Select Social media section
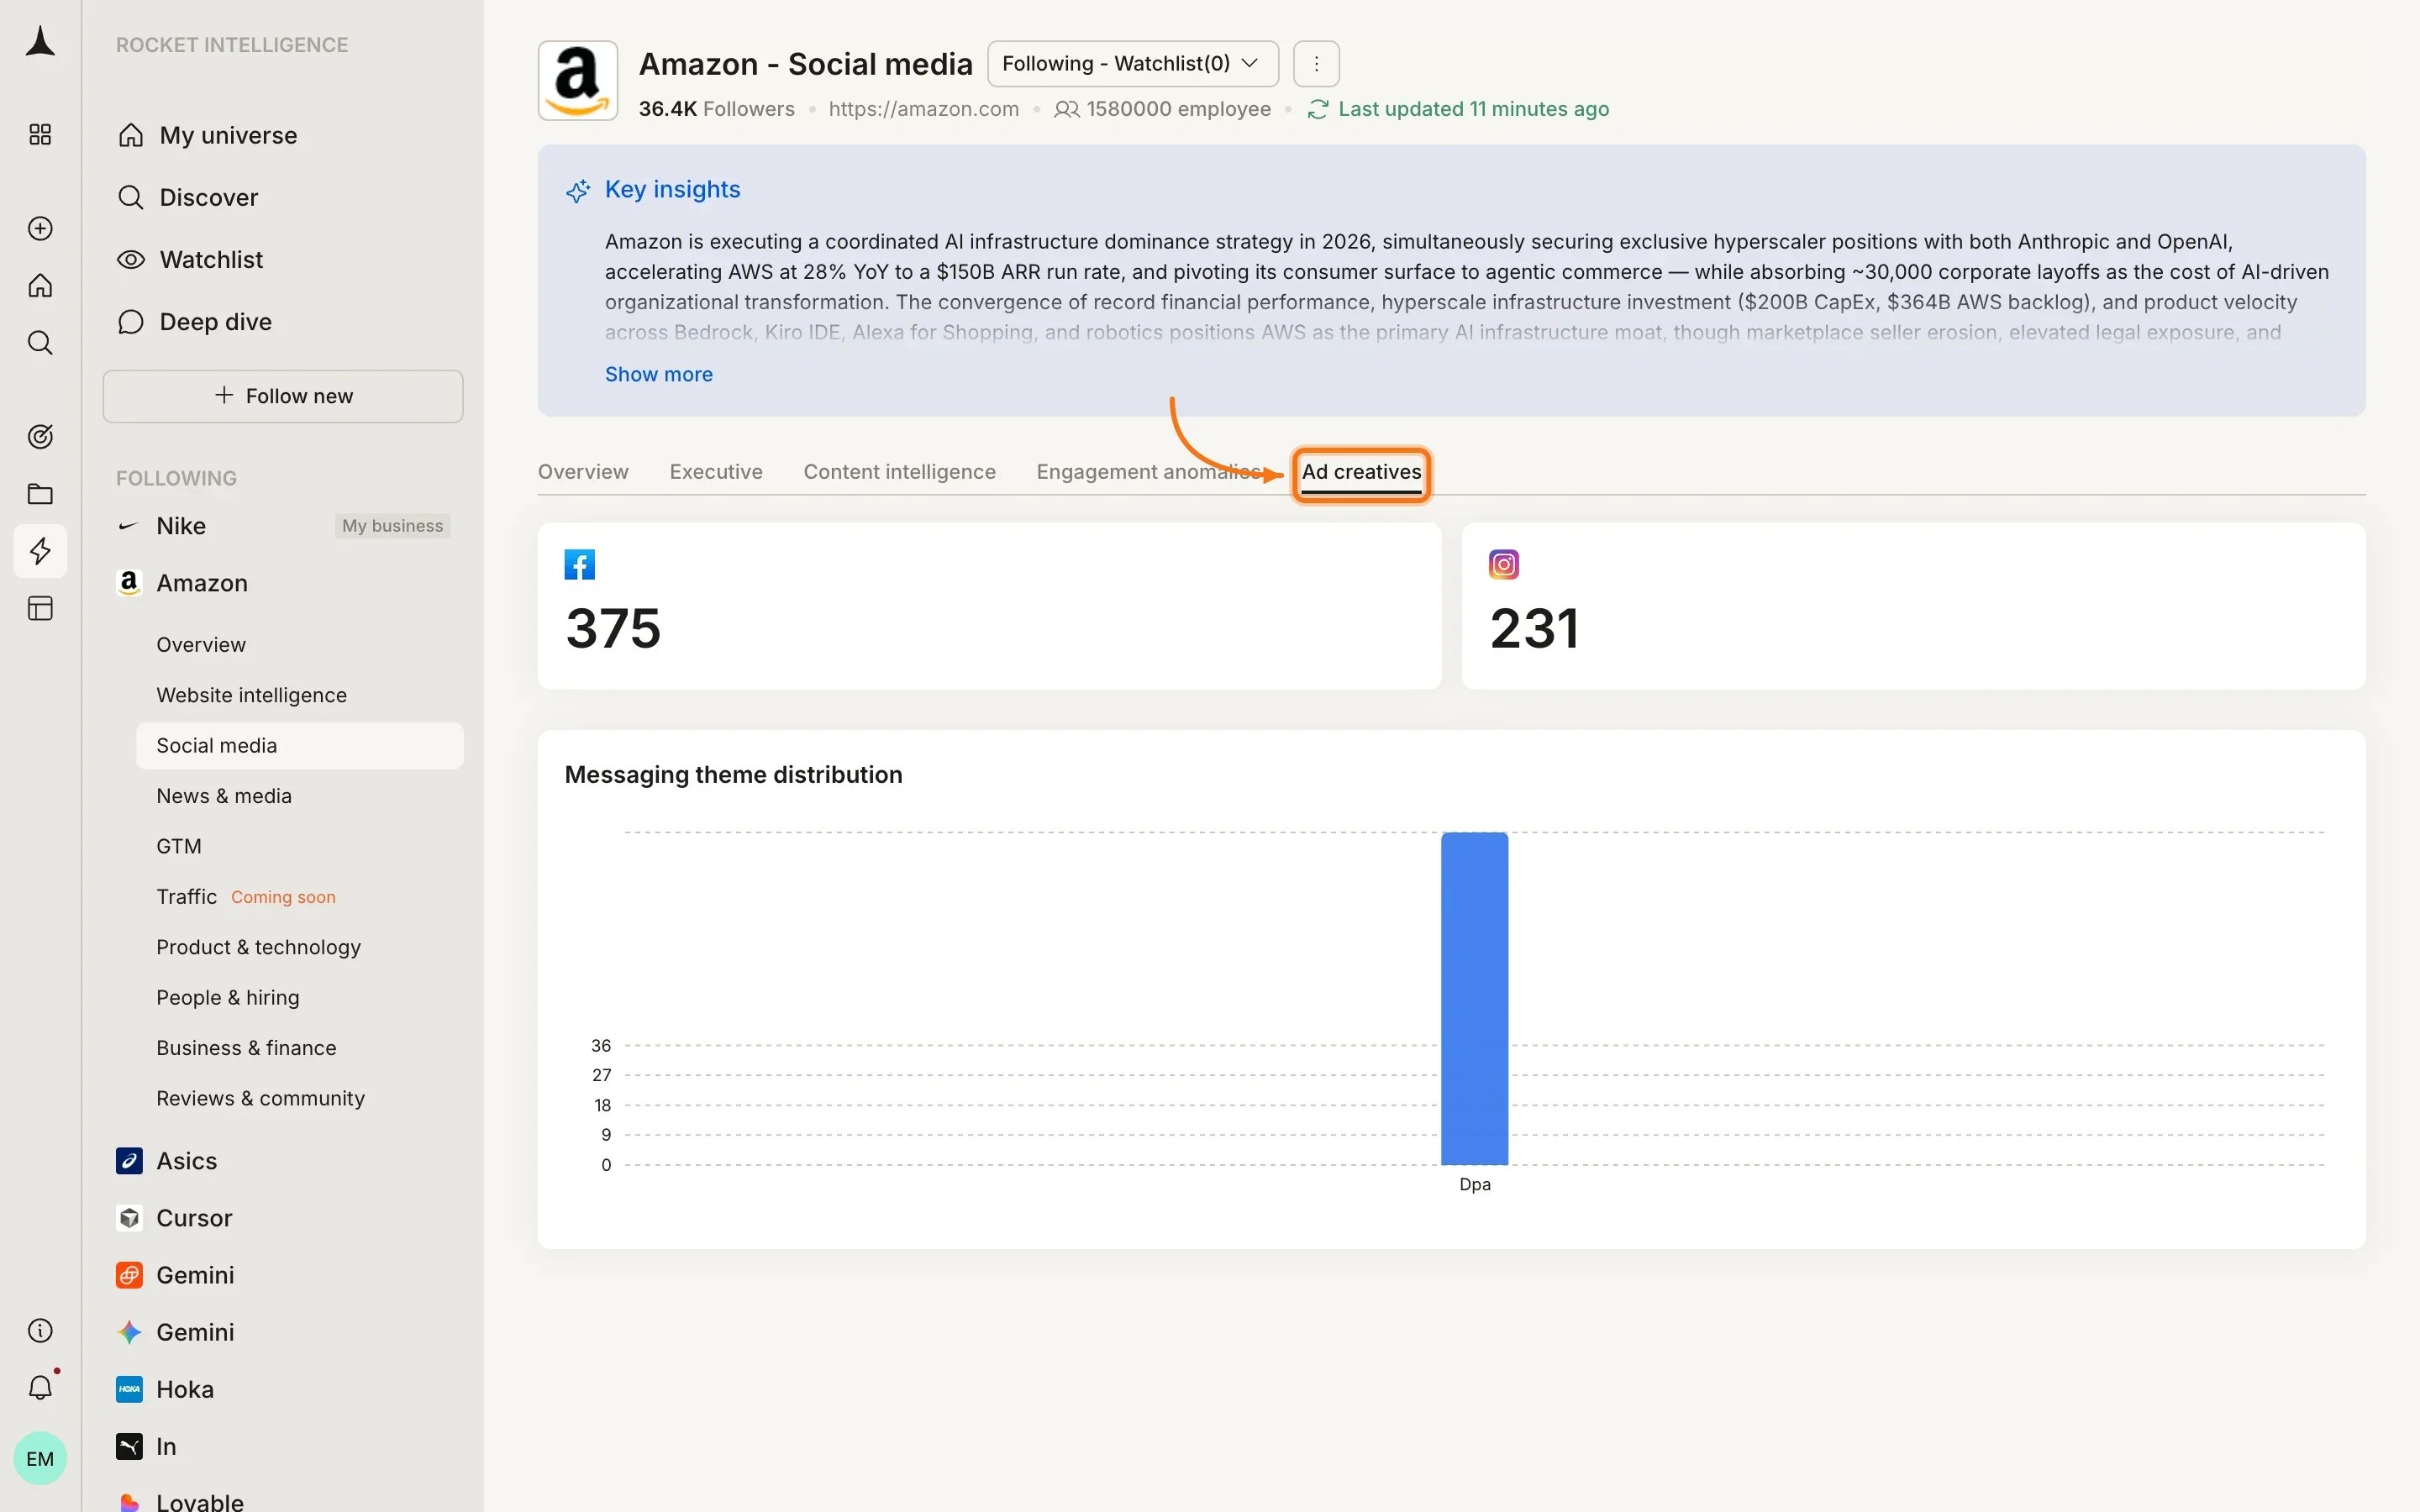 click(300, 746)
